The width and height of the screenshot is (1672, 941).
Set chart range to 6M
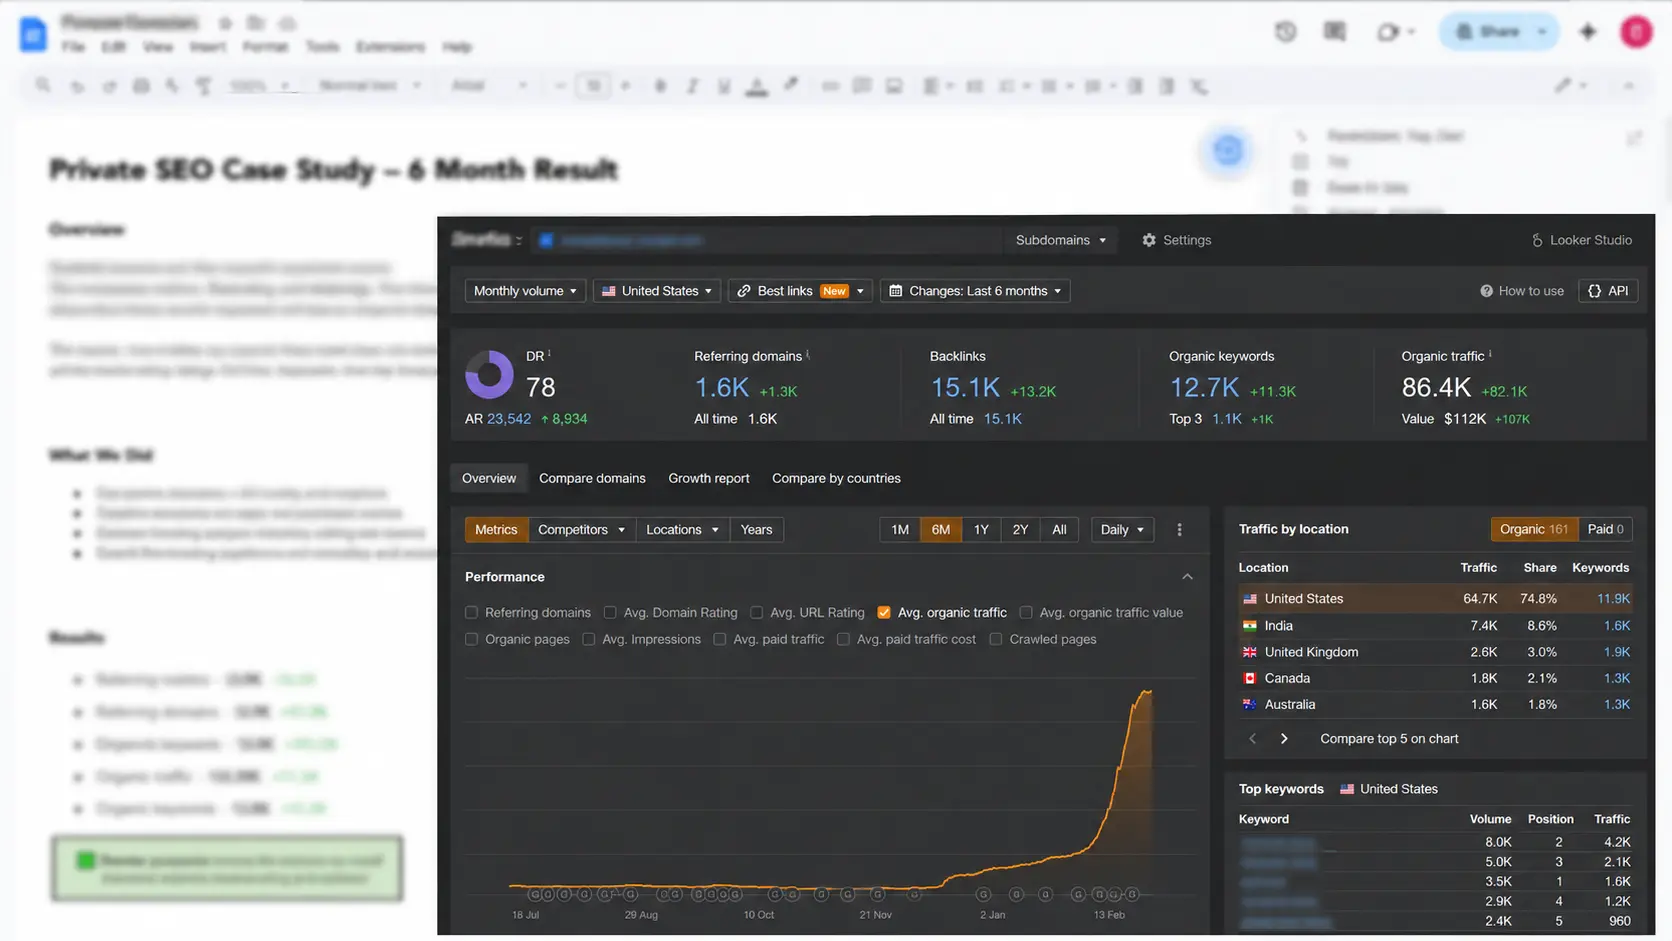(x=941, y=530)
